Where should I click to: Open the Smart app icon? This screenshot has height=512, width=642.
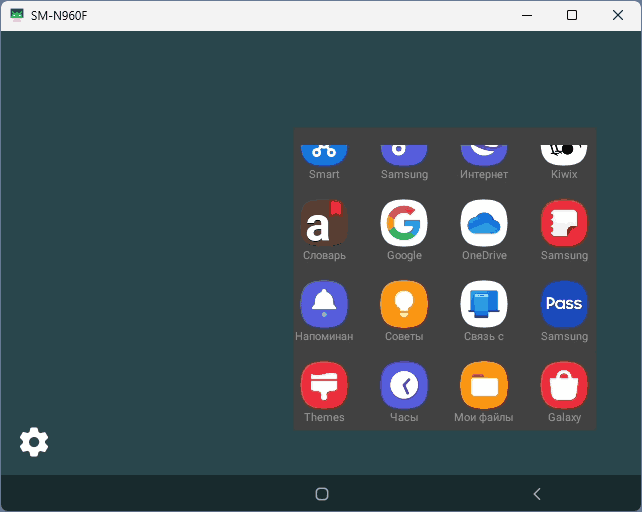pyautogui.click(x=324, y=155)
